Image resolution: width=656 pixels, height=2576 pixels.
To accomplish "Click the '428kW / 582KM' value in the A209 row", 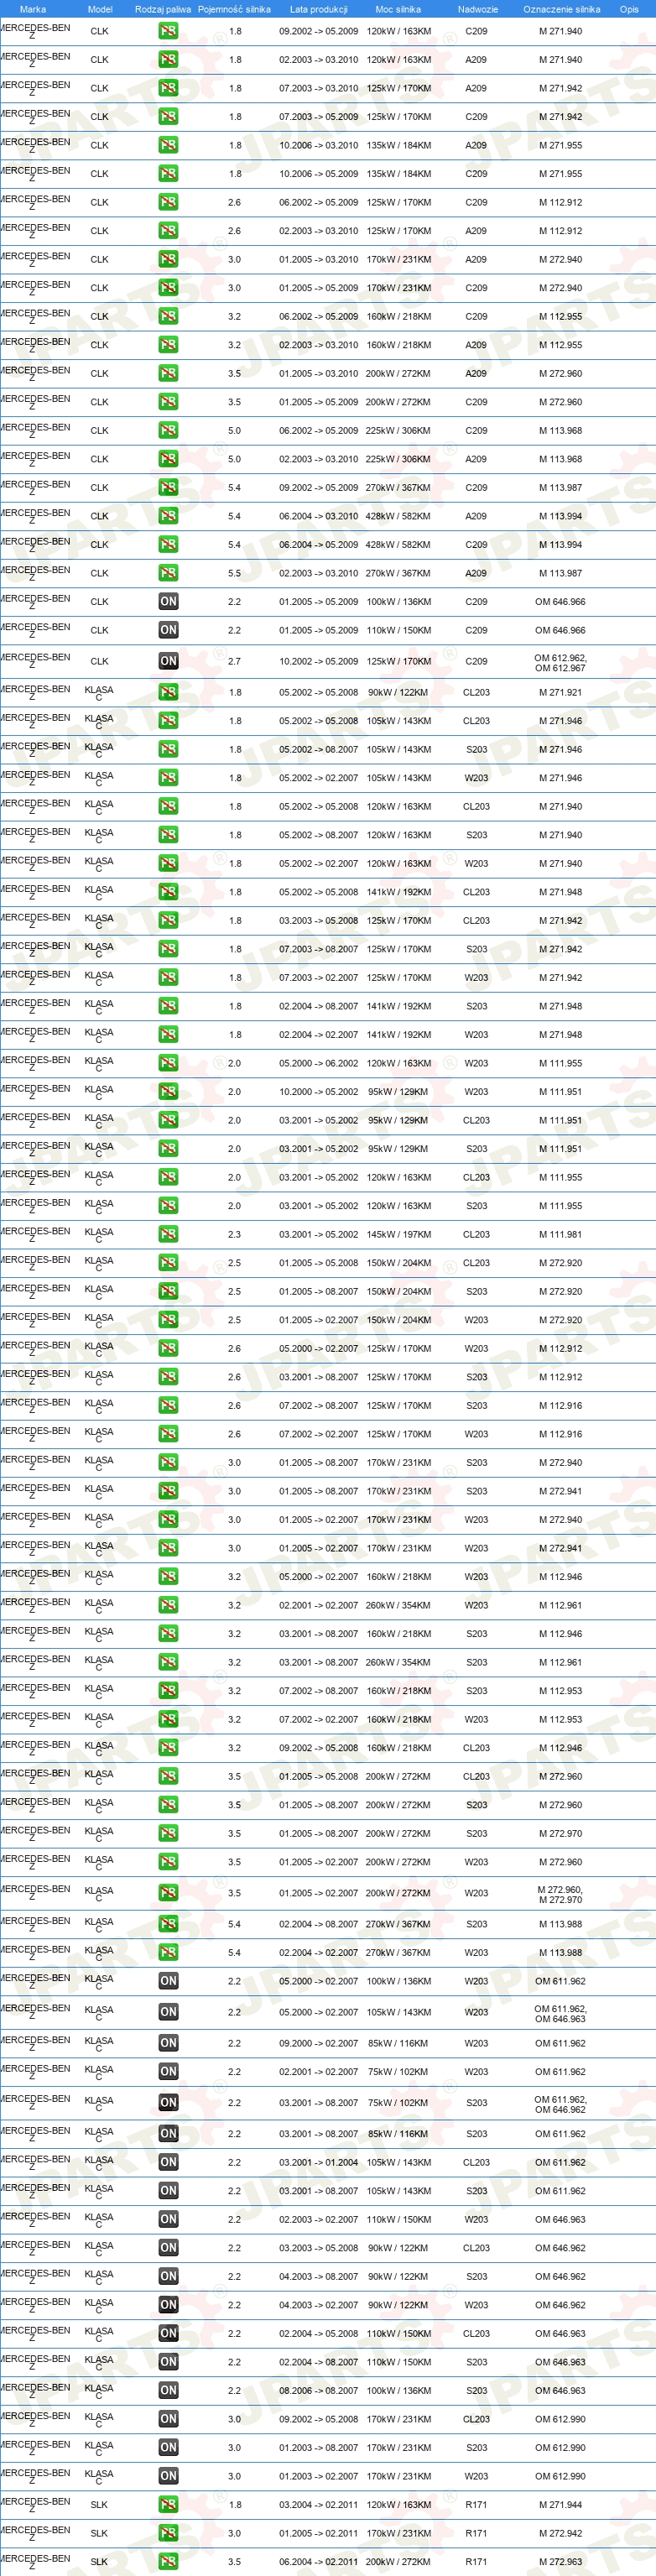I will tap(398, 516).
